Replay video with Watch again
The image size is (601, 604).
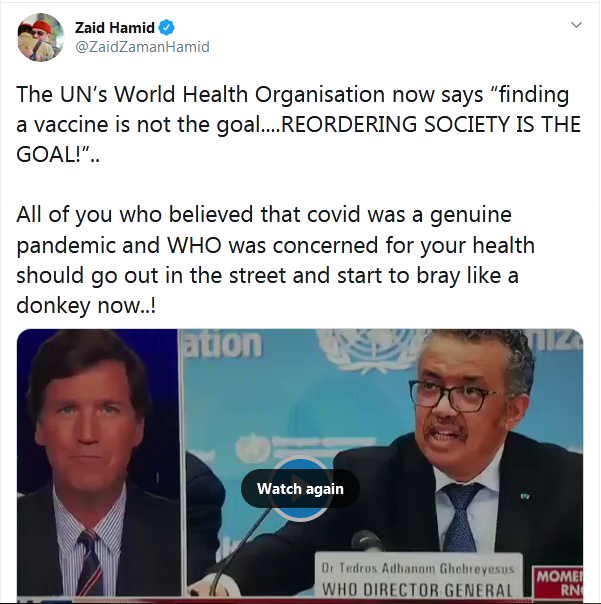pyautogui.click(x=300, y=488)
